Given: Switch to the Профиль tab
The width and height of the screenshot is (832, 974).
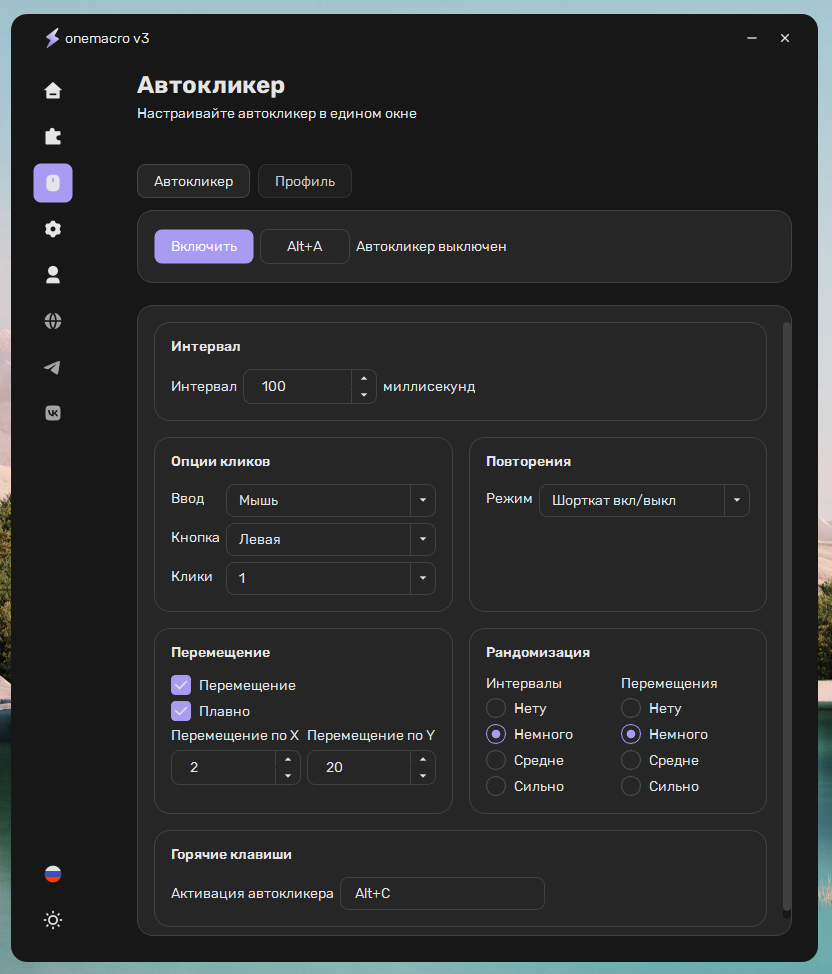Looking at the screenshot, I should [x=305, y=182].
